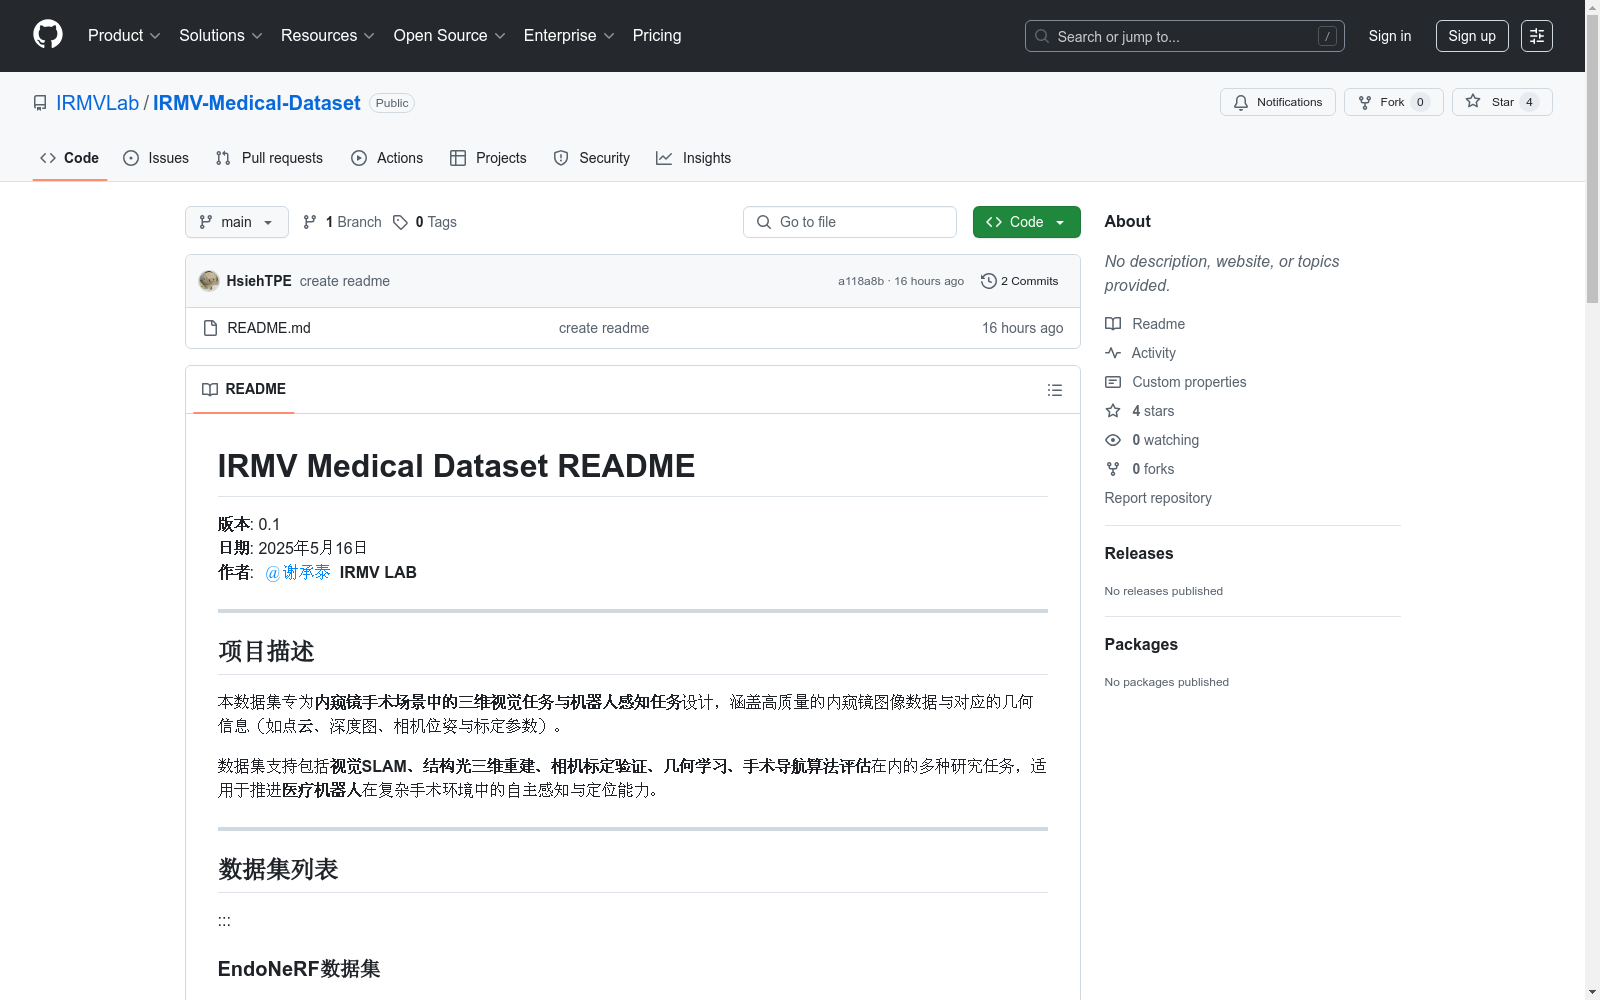View the 0 Tags link
This screenshot has height=1000, width=1600.
click(425, 222)
